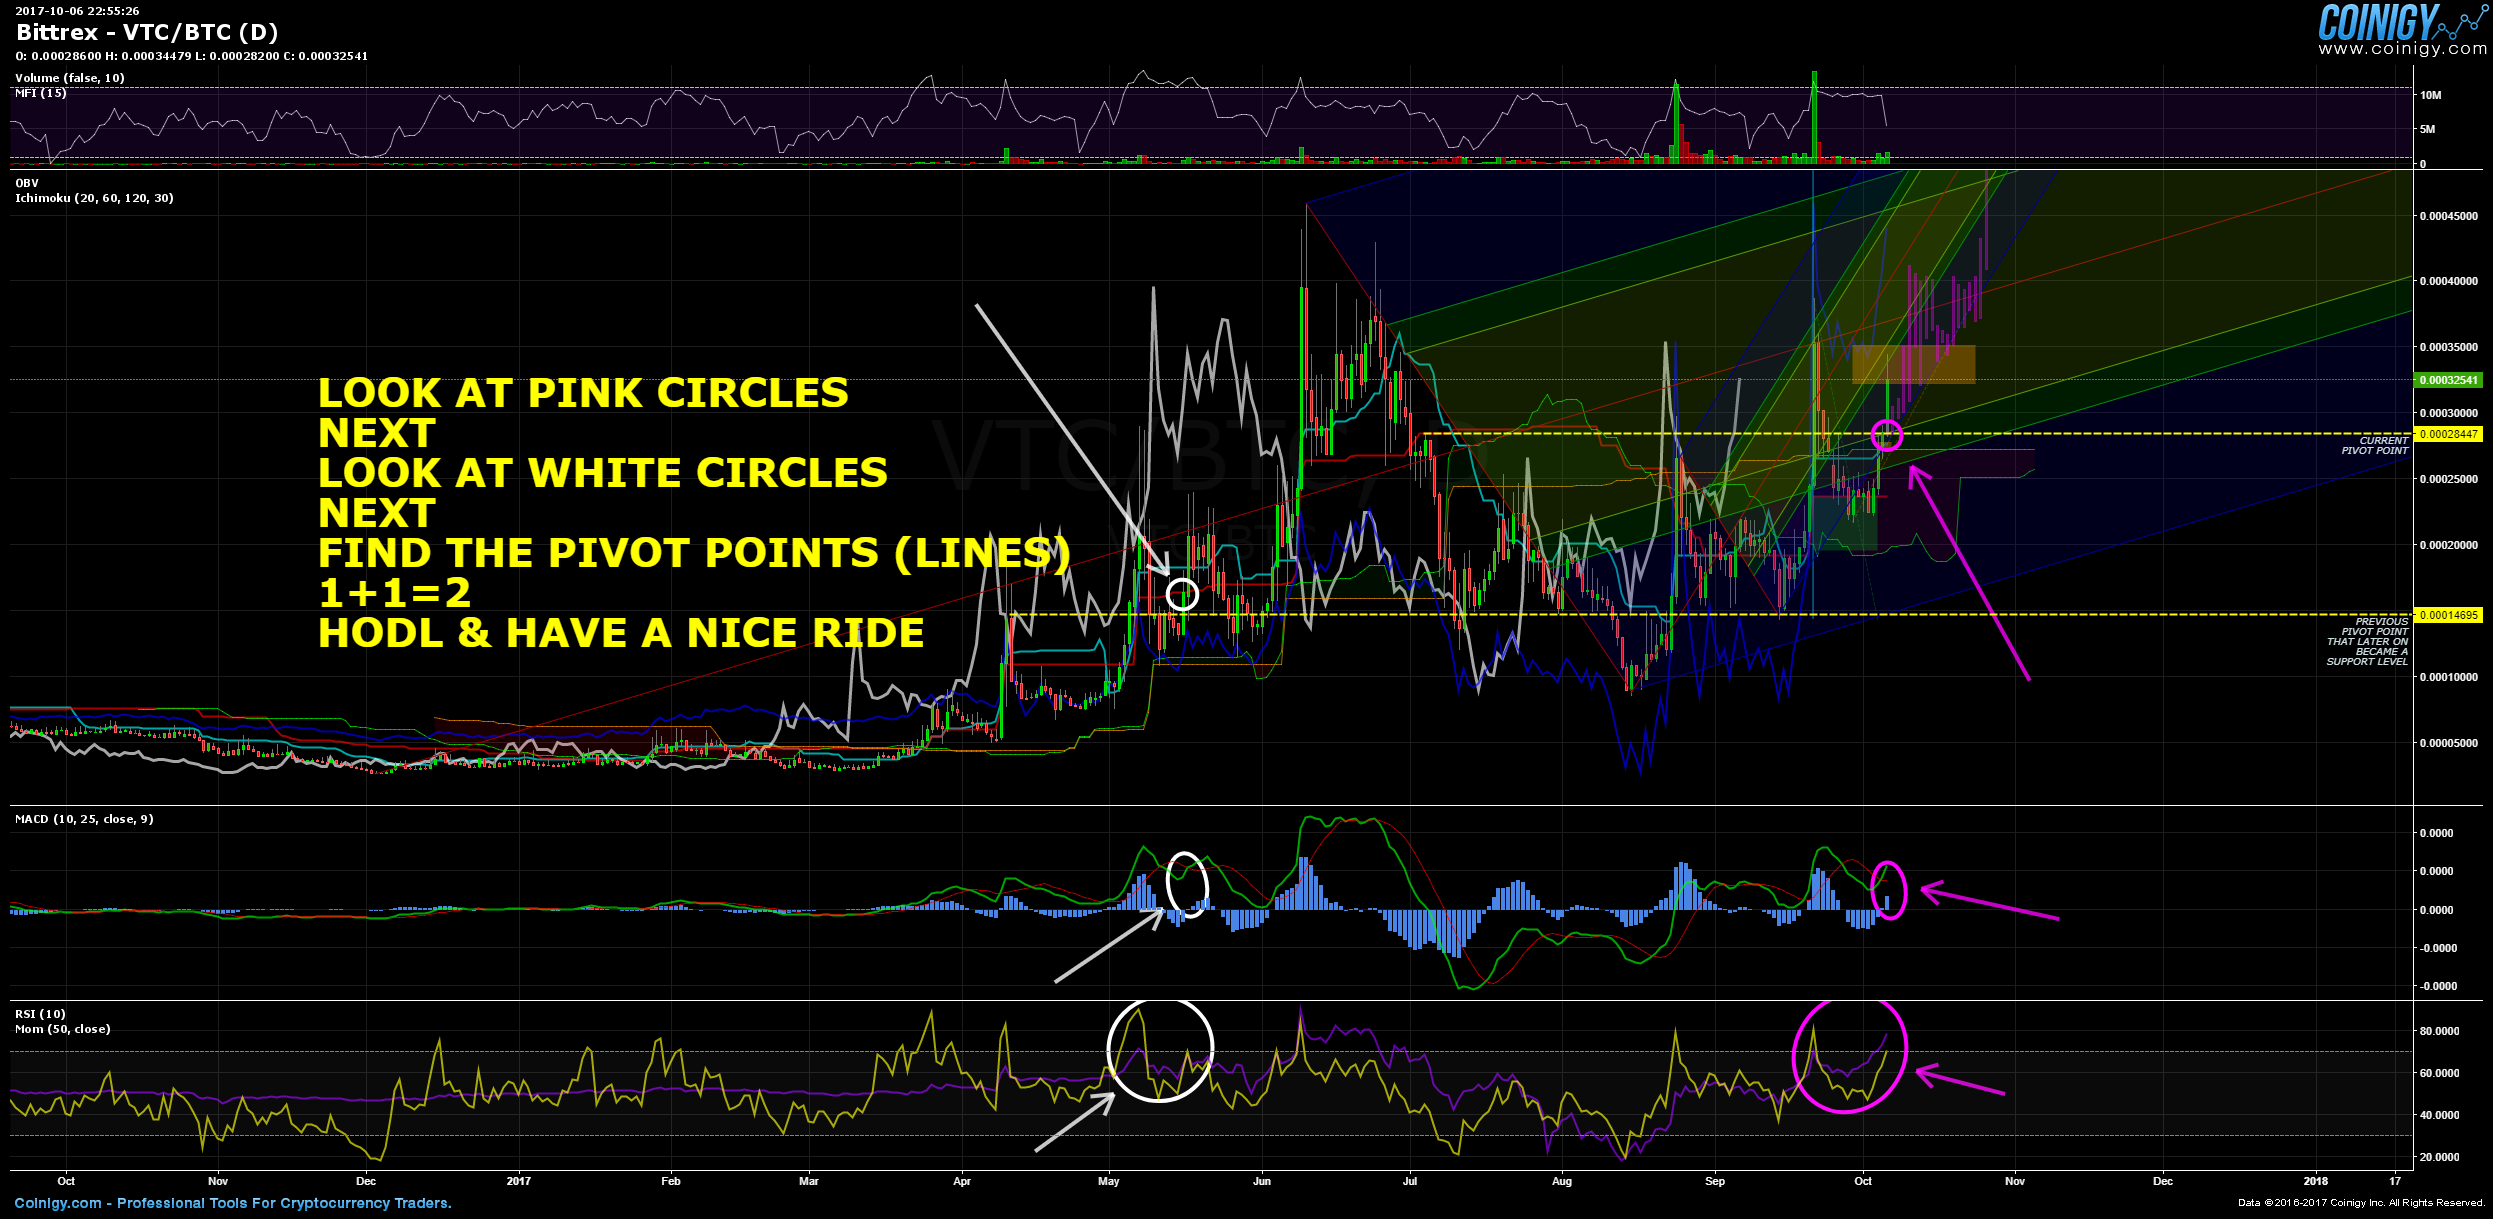The height and width of the screenshot is (1219, 2493).
Task: Click the 0.00005000 price axis label
Action: pos(2448,743)
